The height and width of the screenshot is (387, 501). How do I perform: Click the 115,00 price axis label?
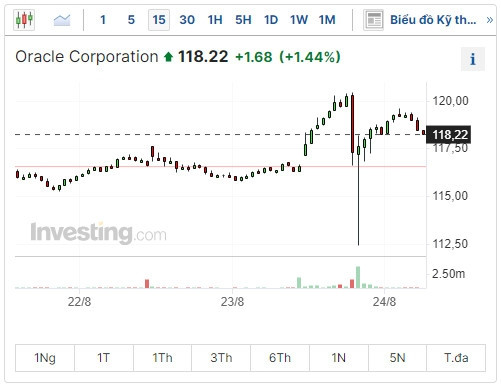450,196
